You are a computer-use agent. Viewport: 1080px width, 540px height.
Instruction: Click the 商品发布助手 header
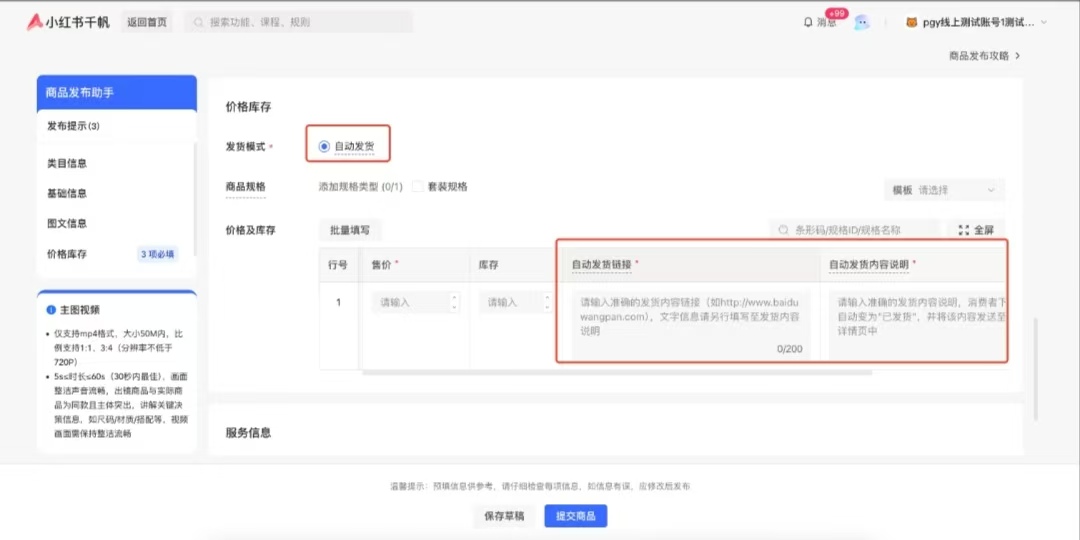click(117, 93)
